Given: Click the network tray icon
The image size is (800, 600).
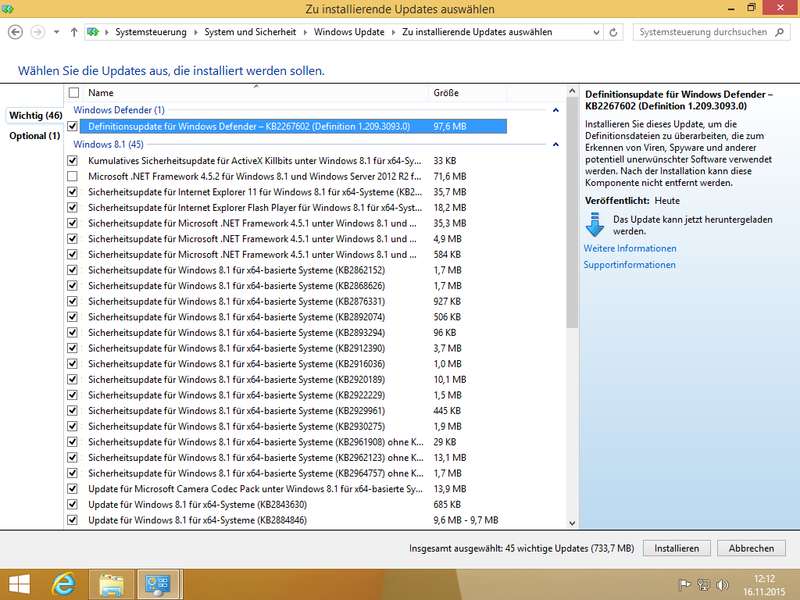Looking at the screenshot, I should pos(704,585).
